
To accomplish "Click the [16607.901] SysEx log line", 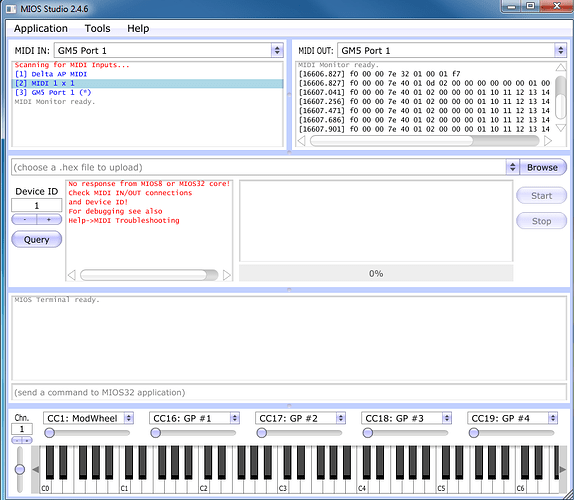I will pos(425,129).
